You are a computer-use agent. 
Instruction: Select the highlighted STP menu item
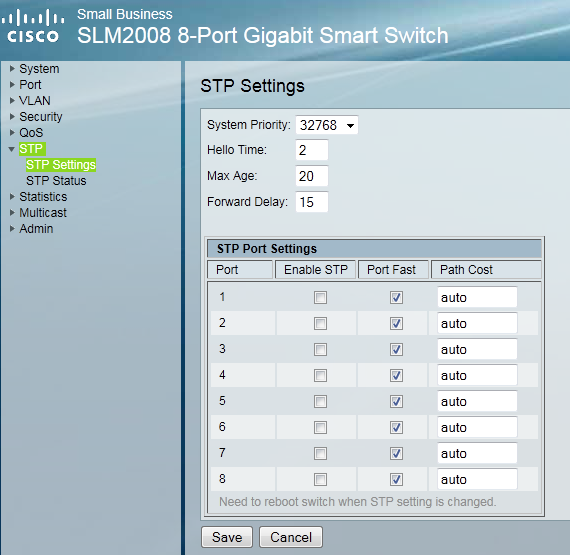click(32, 149)
